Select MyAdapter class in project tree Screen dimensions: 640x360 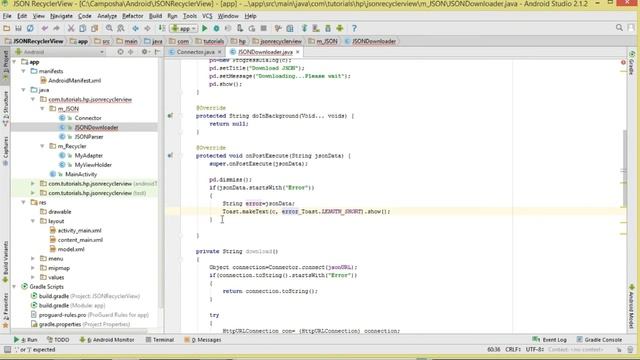tap(89, 156)
